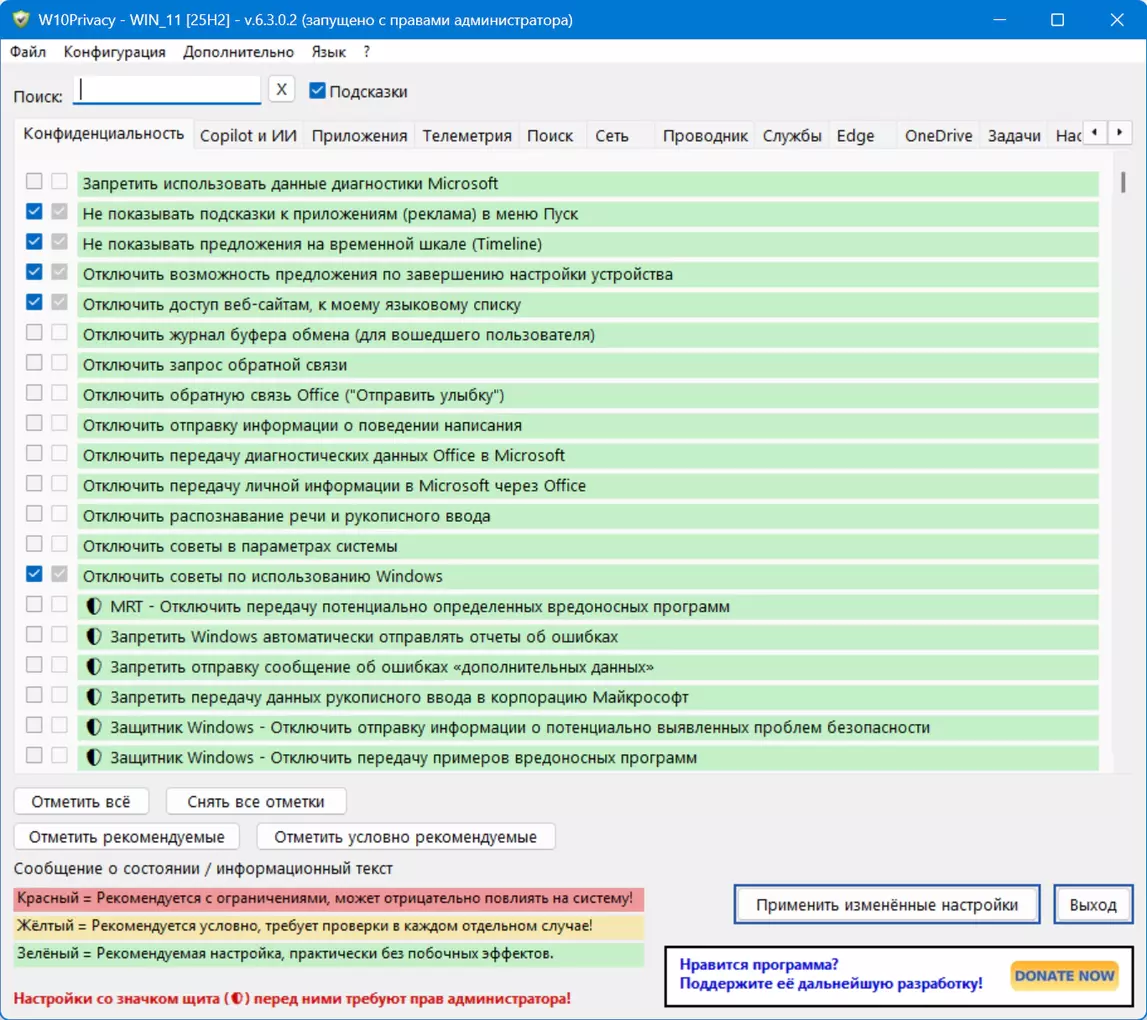Focus the Поиск search input field
1147x1020 pixels.
click(x=168, y=90)
